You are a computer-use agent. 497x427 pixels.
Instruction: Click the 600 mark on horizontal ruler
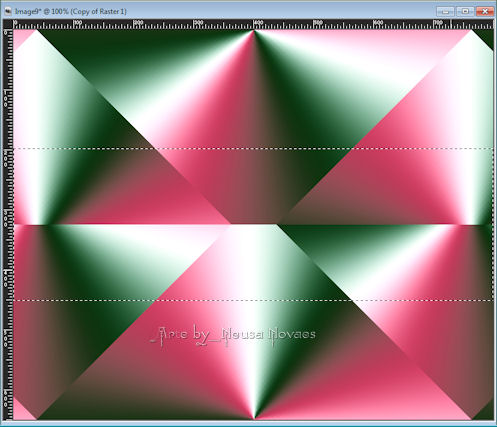point(378,23)
